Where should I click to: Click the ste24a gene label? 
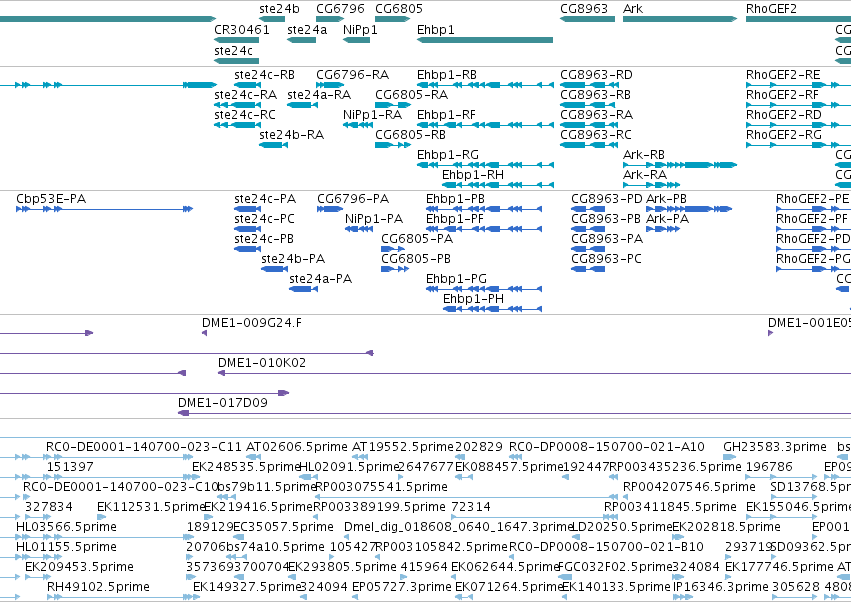coord(307,30)
